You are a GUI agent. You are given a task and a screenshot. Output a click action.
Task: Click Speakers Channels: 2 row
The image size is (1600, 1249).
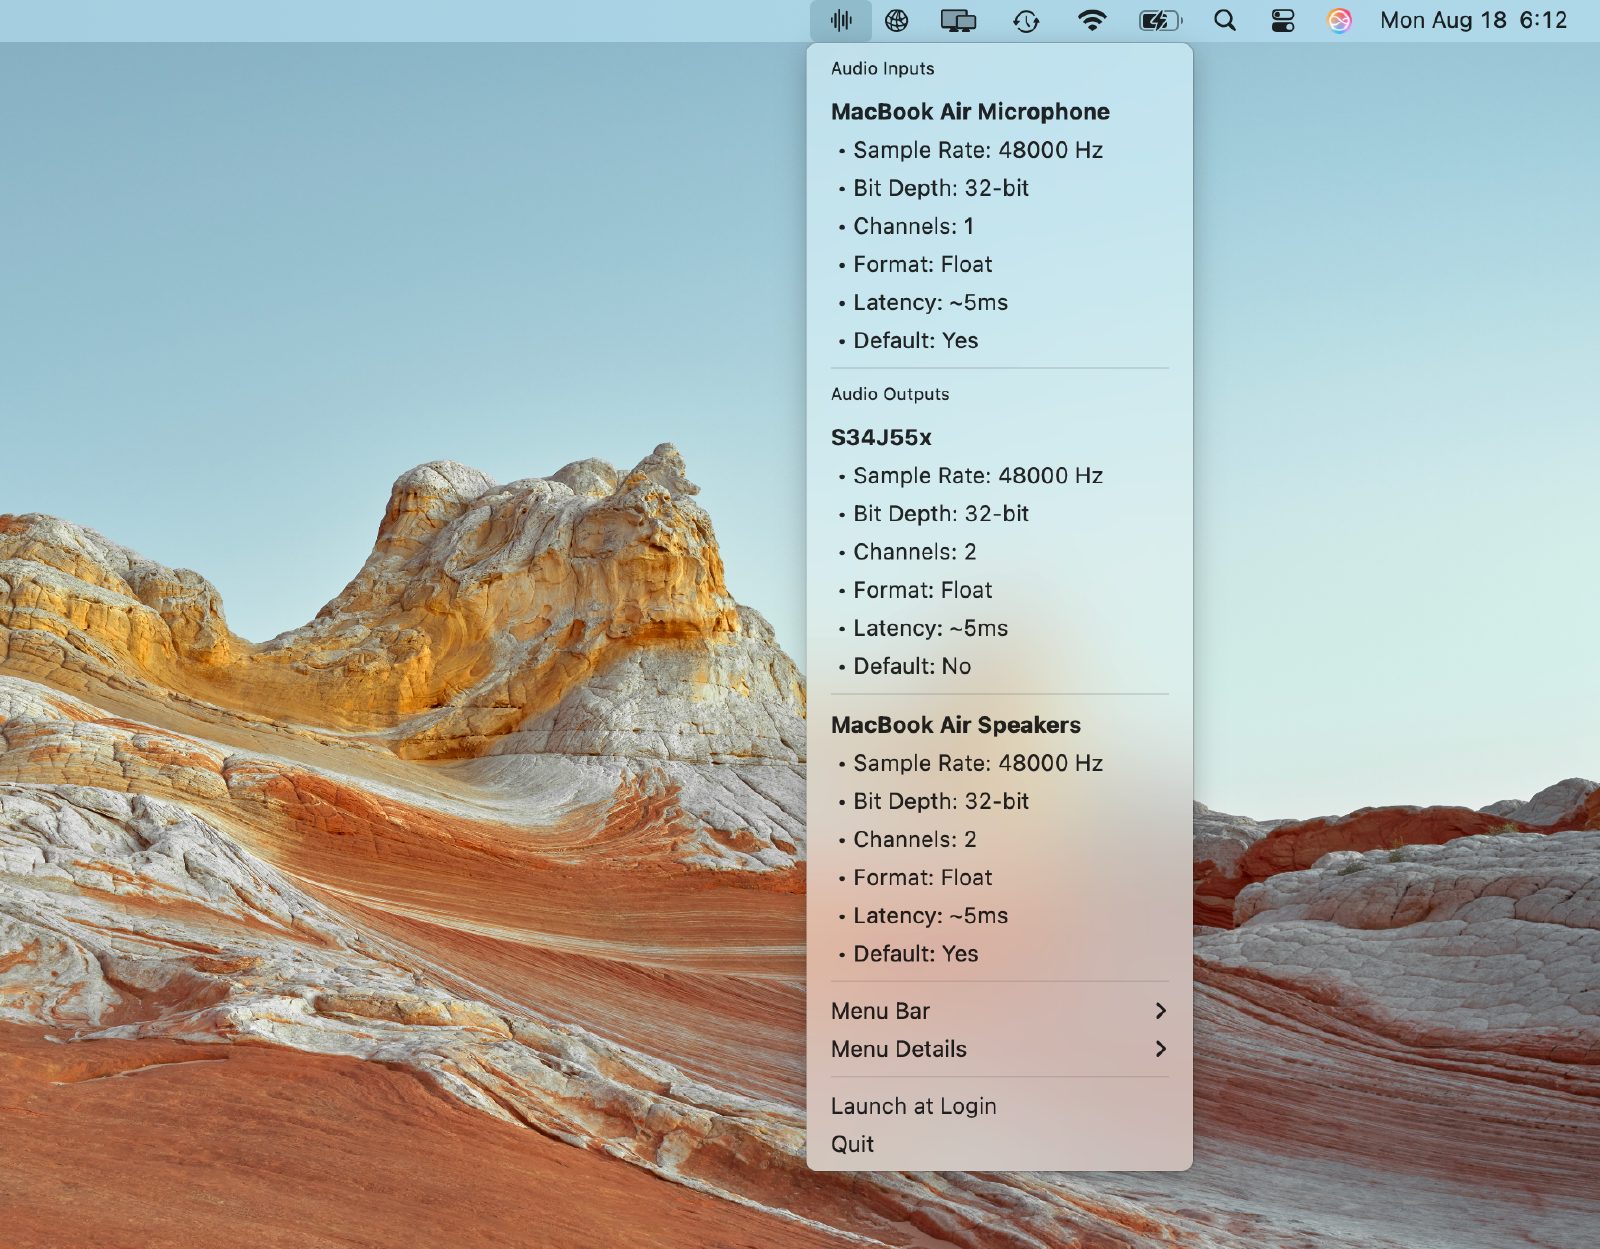point(999,839)
